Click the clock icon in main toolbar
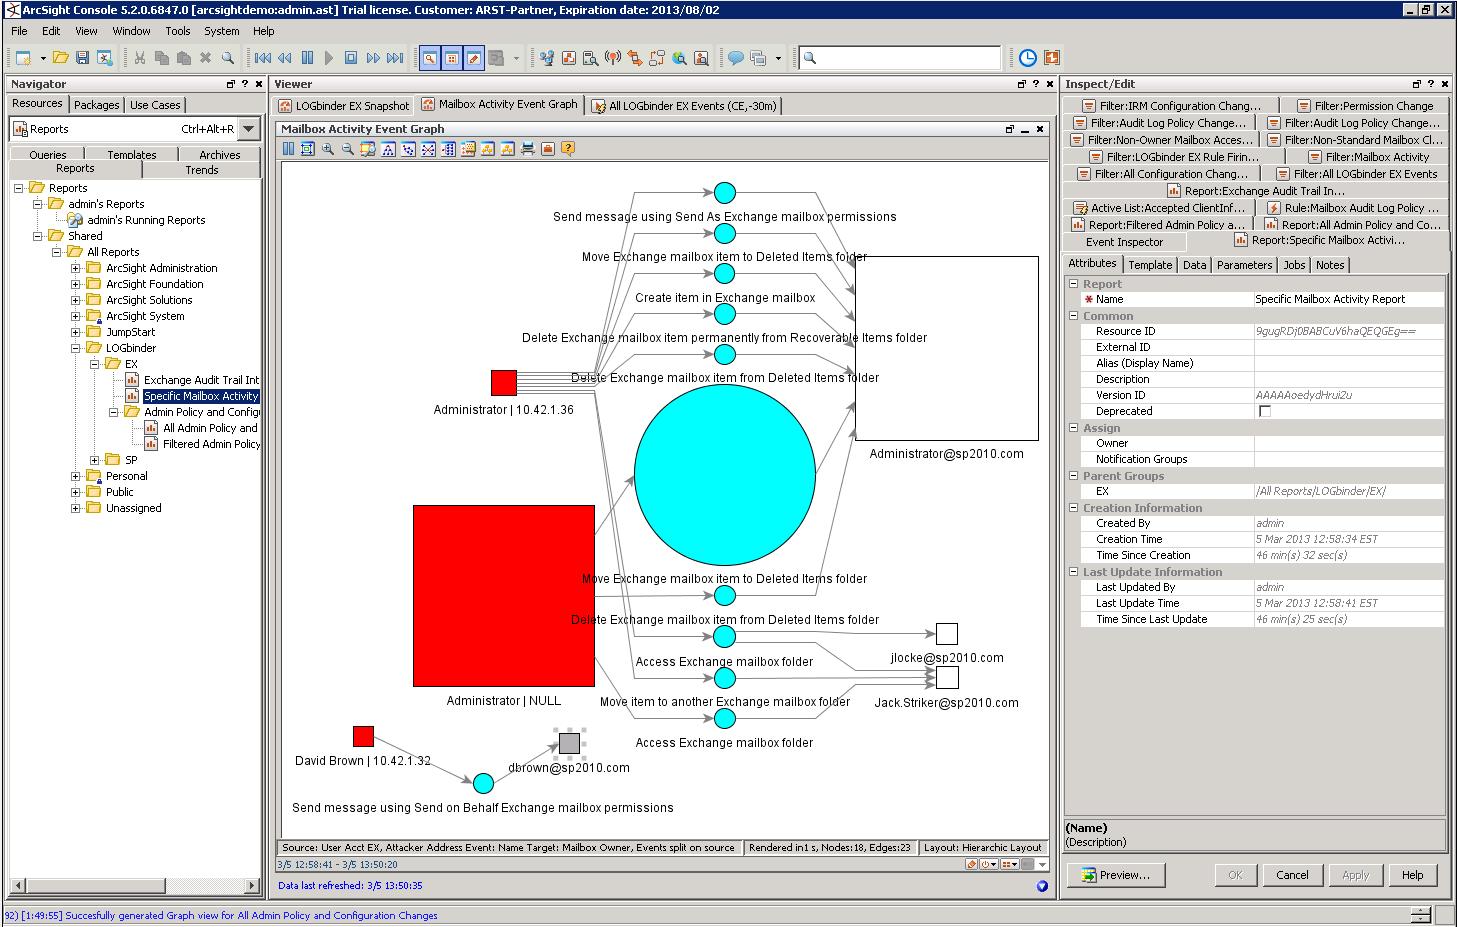 point(1028,58)
